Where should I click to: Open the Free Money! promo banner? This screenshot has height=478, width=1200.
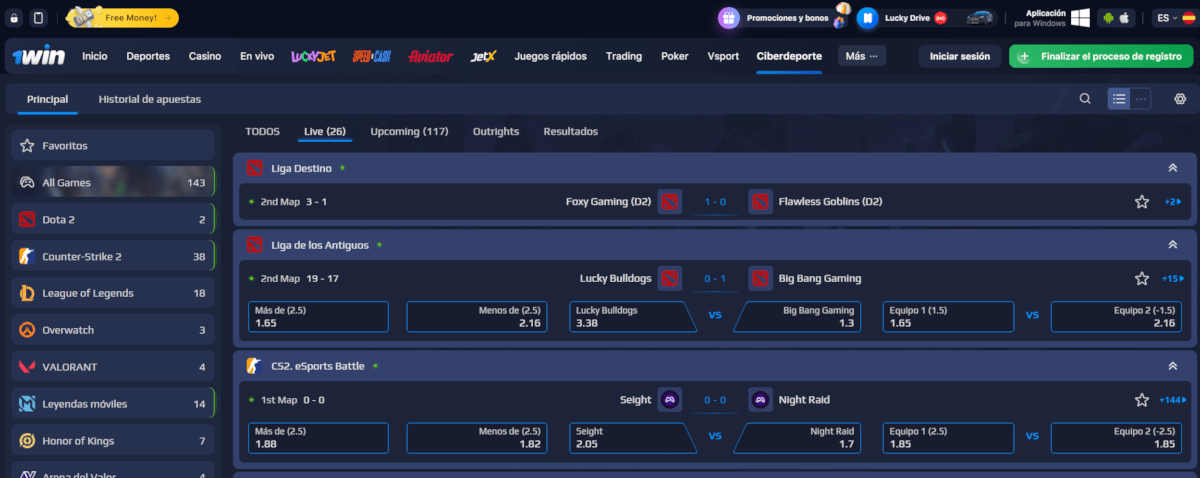[x=123, y=18]
